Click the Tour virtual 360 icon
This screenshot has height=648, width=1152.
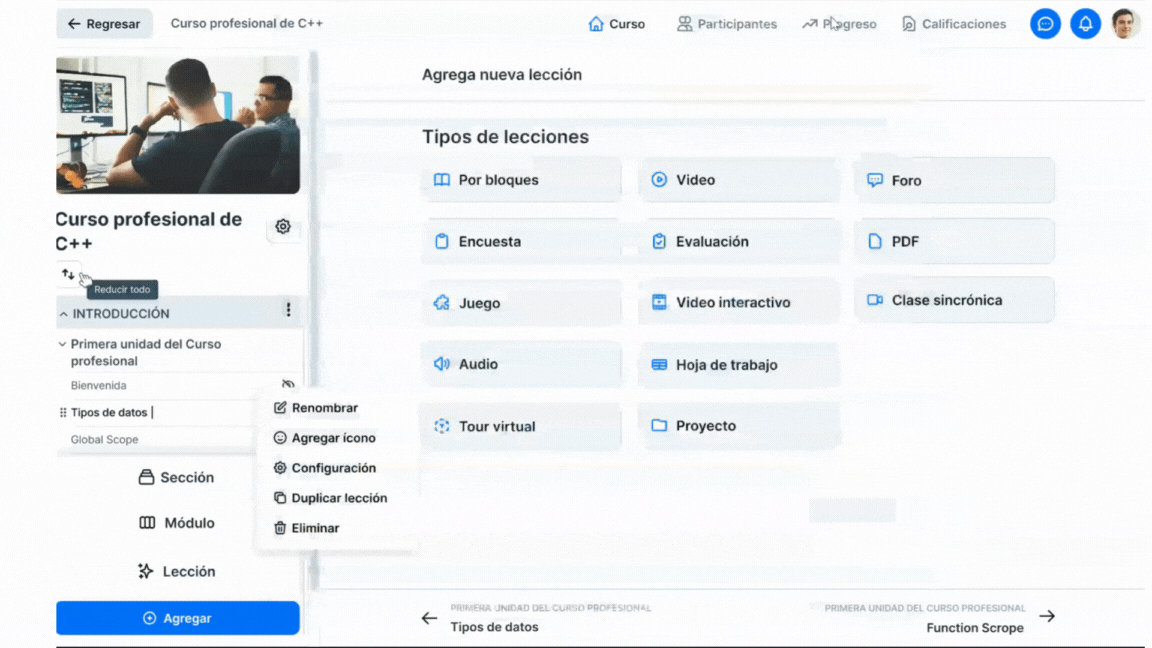coord(442,426)
